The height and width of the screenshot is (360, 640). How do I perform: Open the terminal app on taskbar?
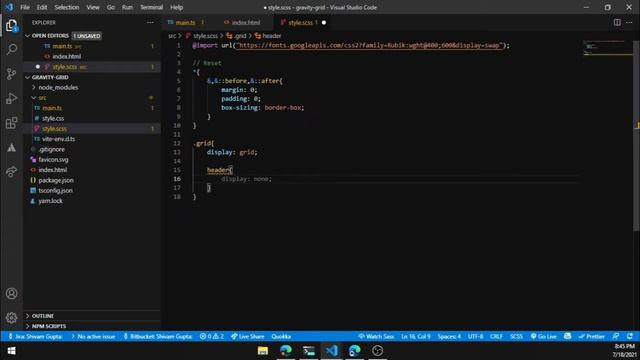tap(309, 351)
